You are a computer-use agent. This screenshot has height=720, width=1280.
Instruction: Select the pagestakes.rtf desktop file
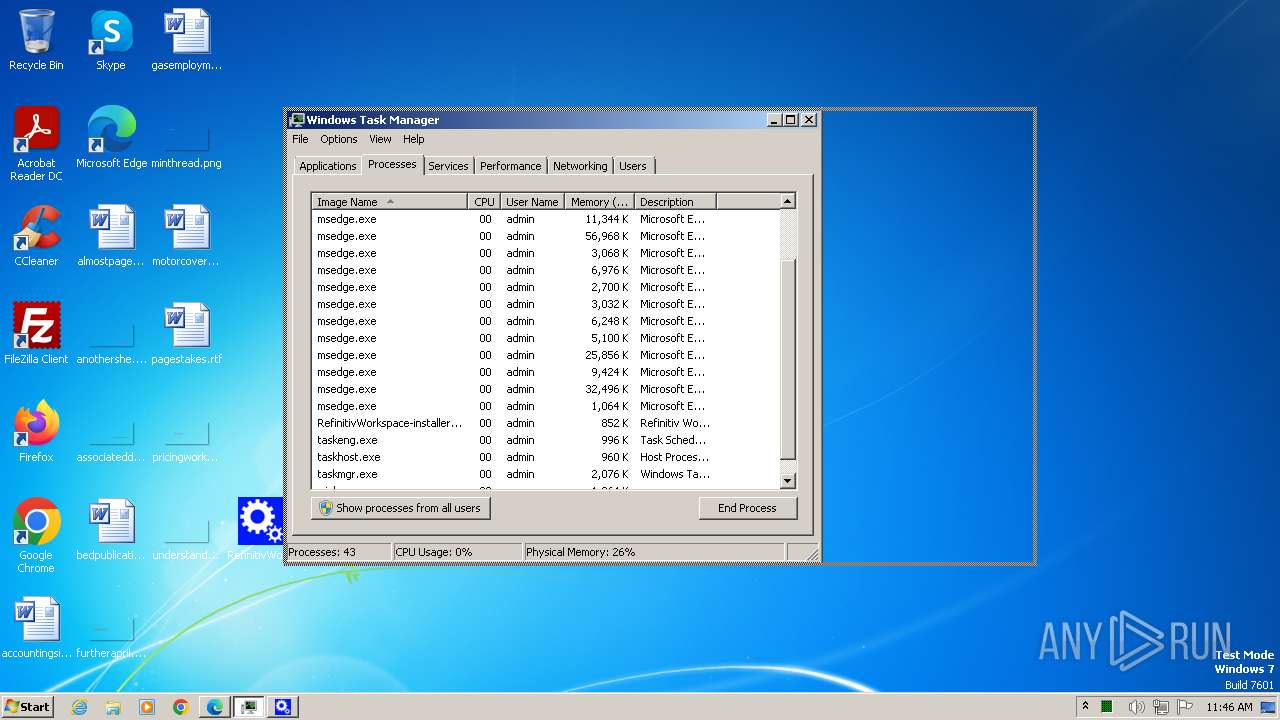(187, 333)
